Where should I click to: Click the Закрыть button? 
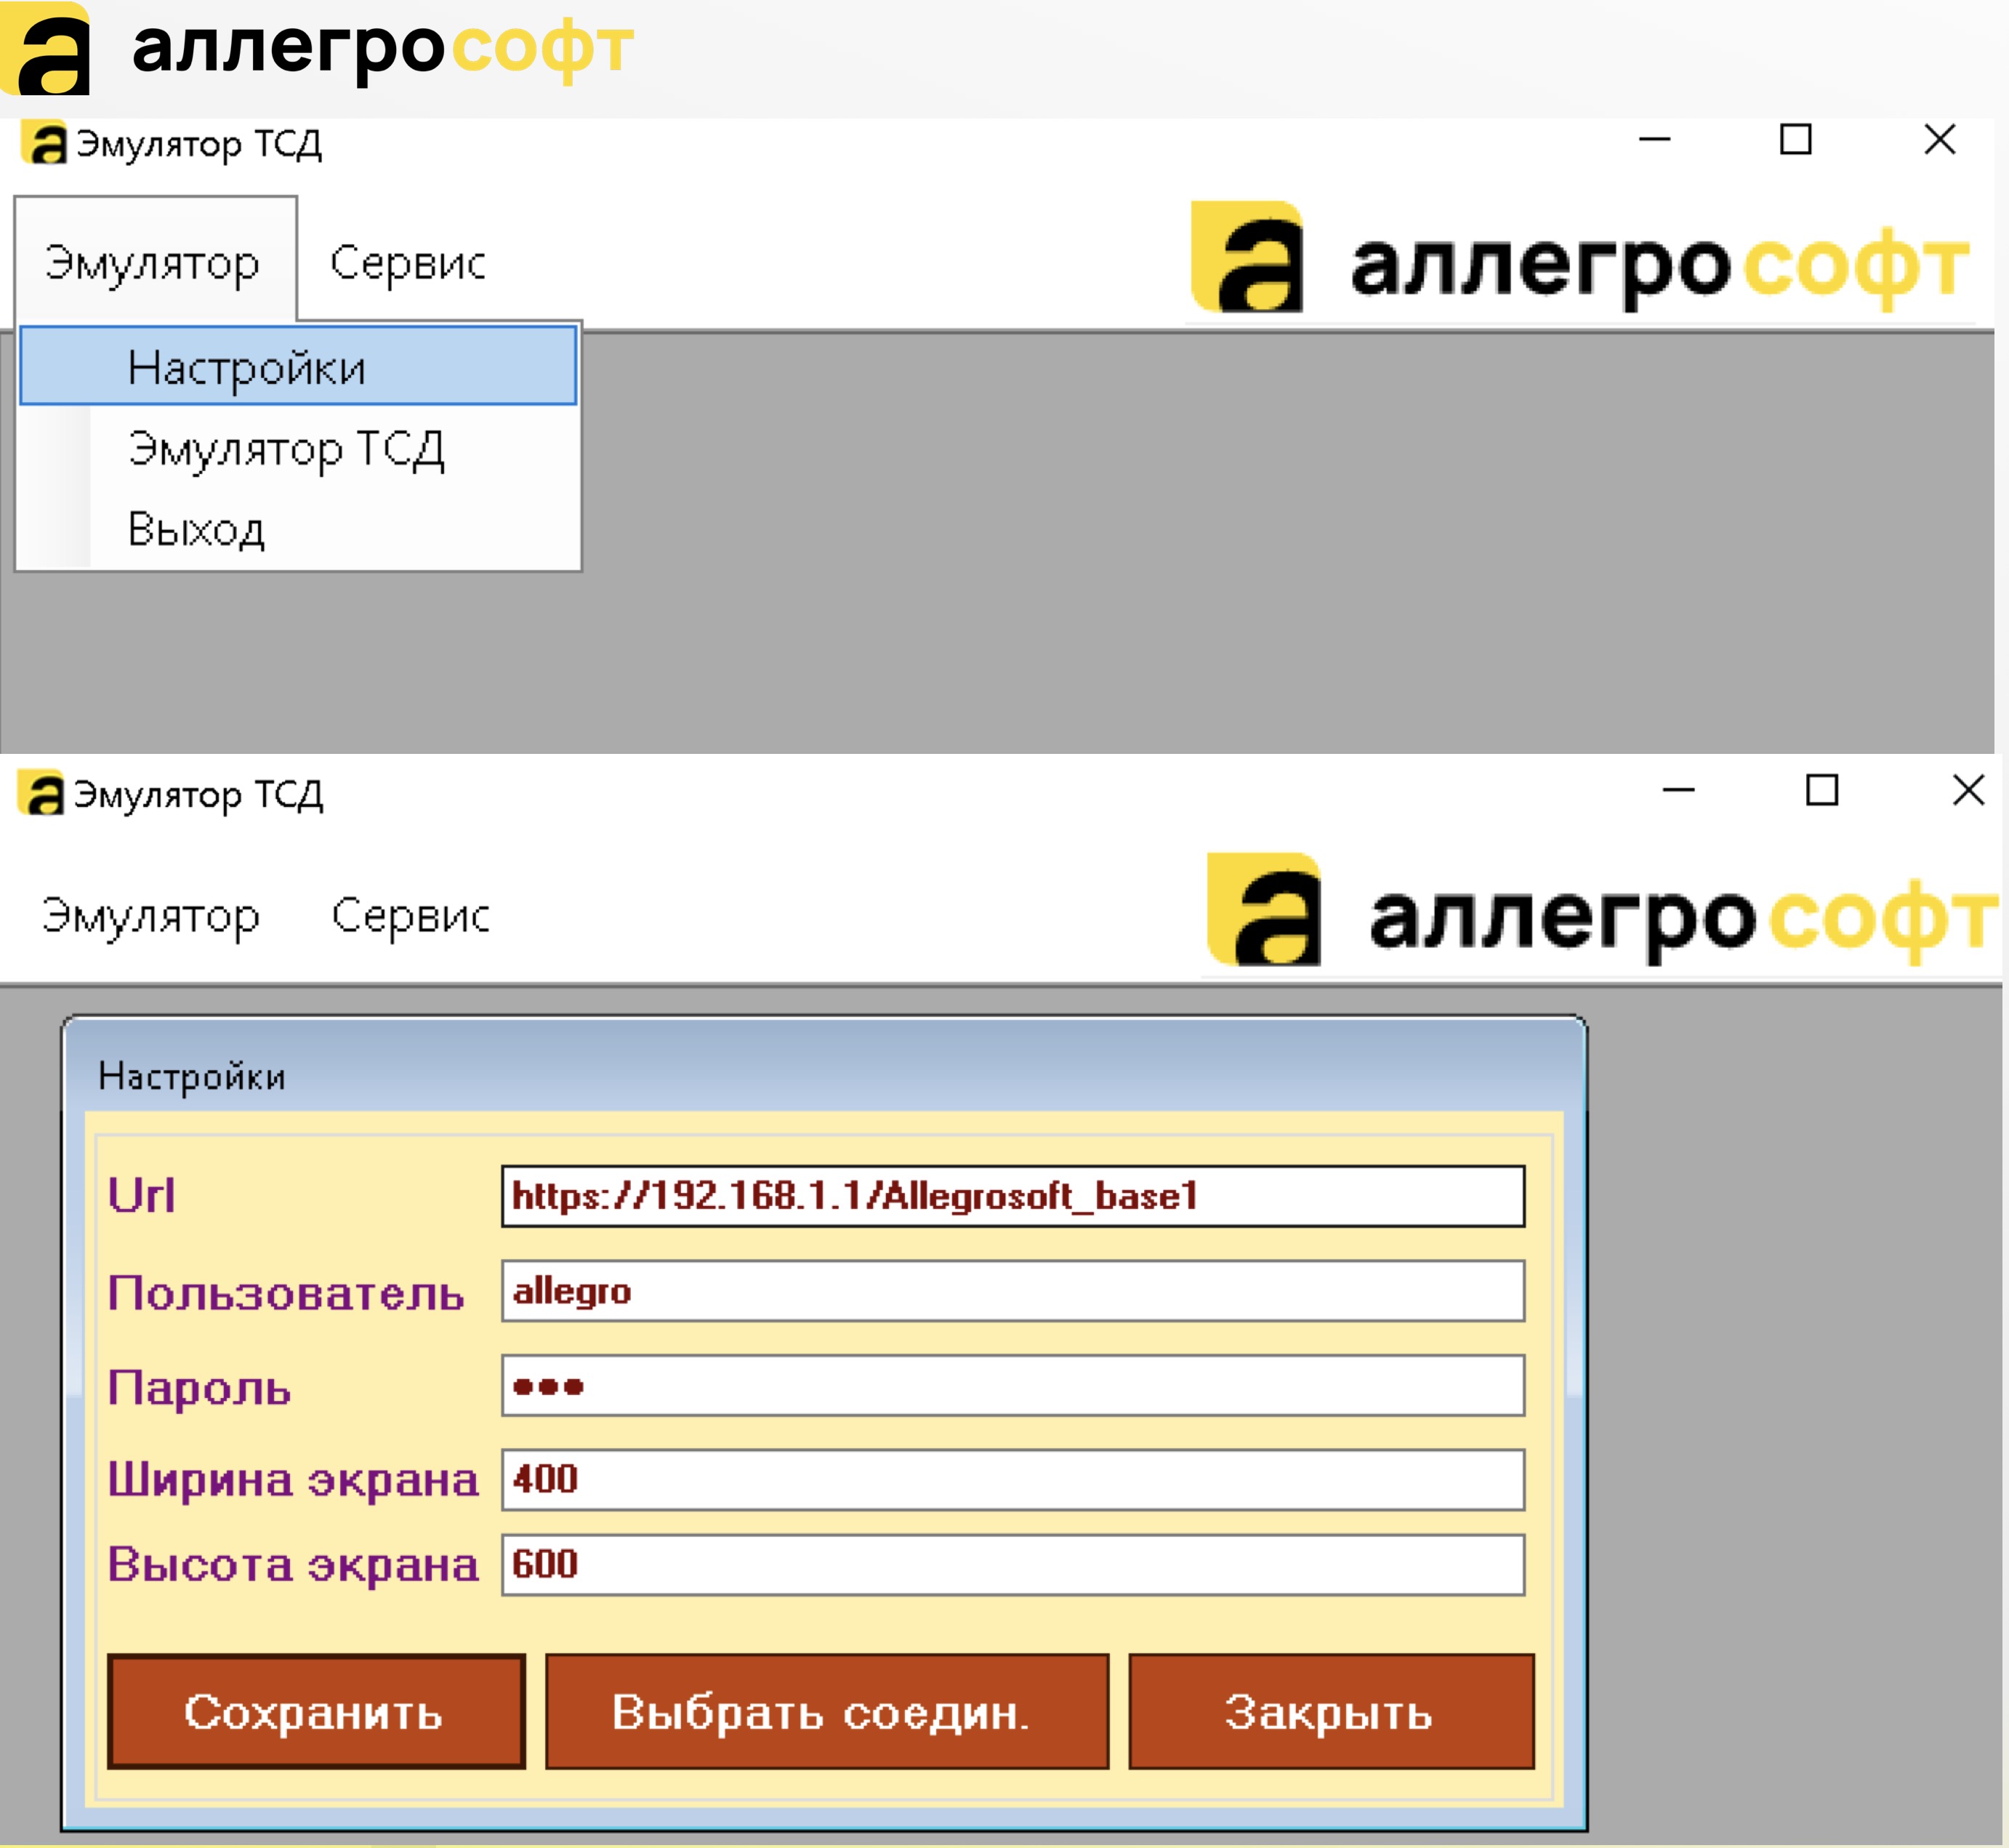pyautogui.click(x=1331, y=1712)
